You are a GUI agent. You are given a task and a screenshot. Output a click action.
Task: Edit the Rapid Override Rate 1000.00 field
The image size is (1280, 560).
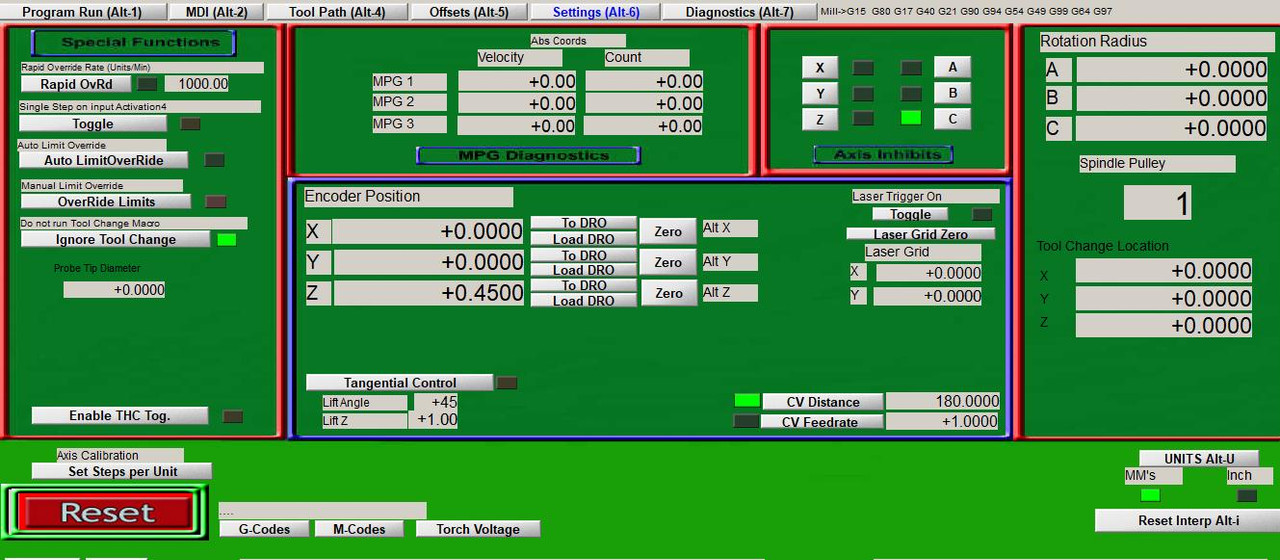197,84
